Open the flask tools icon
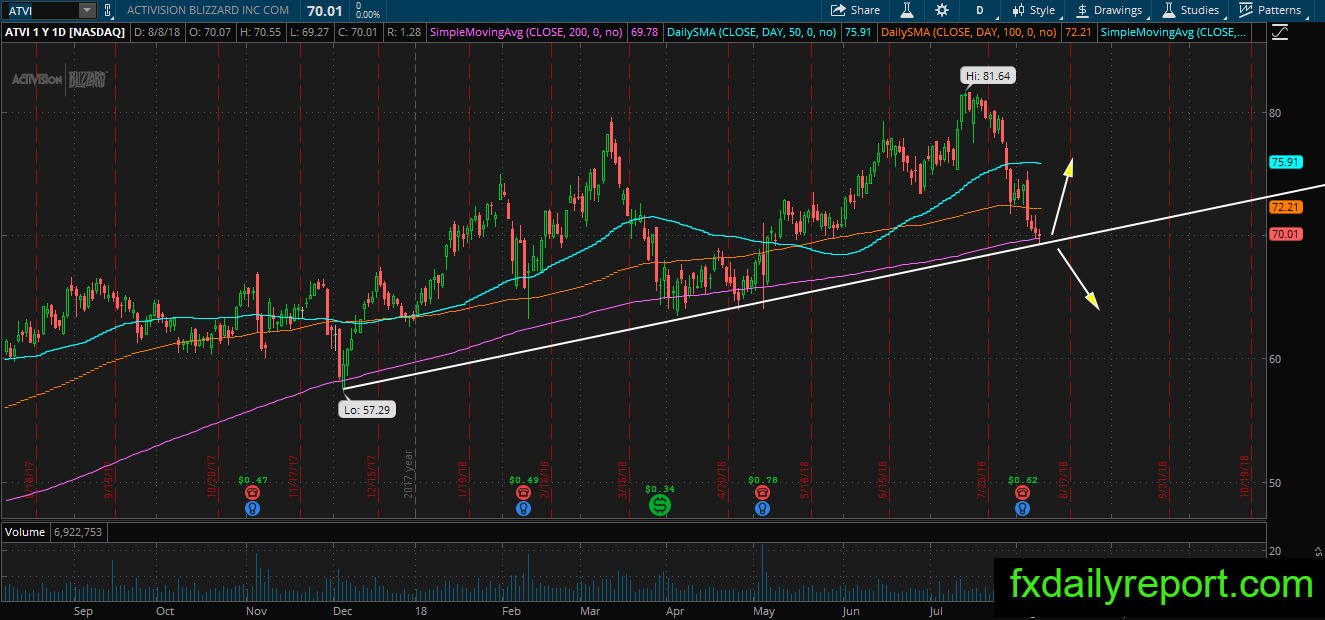The image size is (1325, 620). coord(907,10)
